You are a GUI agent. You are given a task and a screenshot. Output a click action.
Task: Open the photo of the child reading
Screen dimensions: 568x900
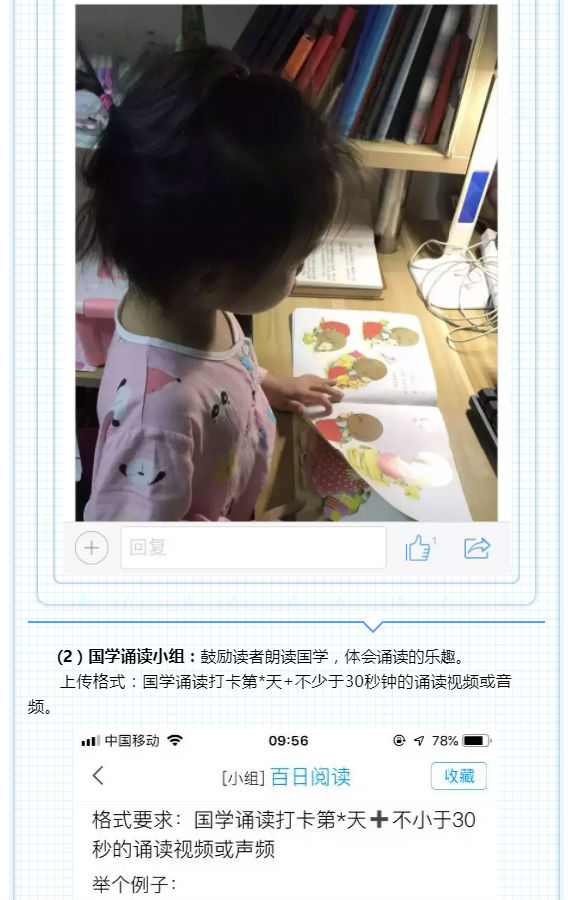tap(286, 263)
